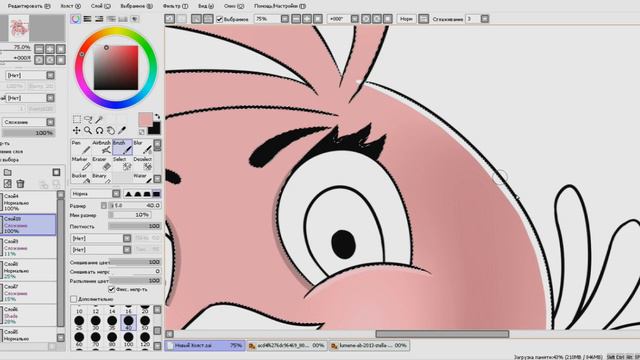640x360 pixels.
Task: Toggle the Выбранное checkbox in toolbar
Action: [220, 19]
